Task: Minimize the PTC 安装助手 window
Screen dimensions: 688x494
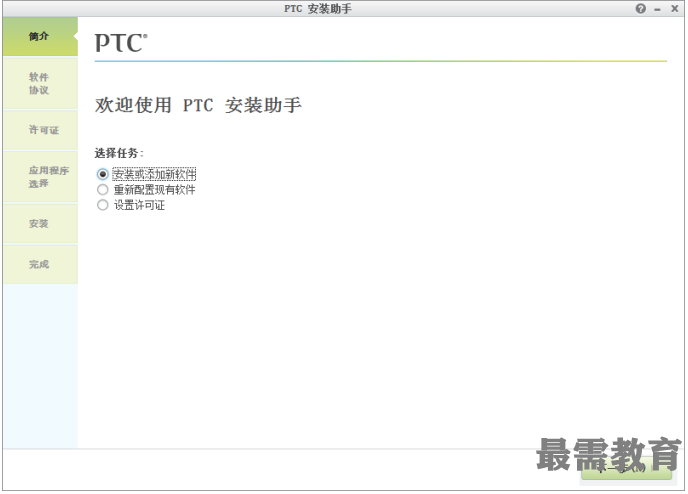Action: click(x=657, y=9)
